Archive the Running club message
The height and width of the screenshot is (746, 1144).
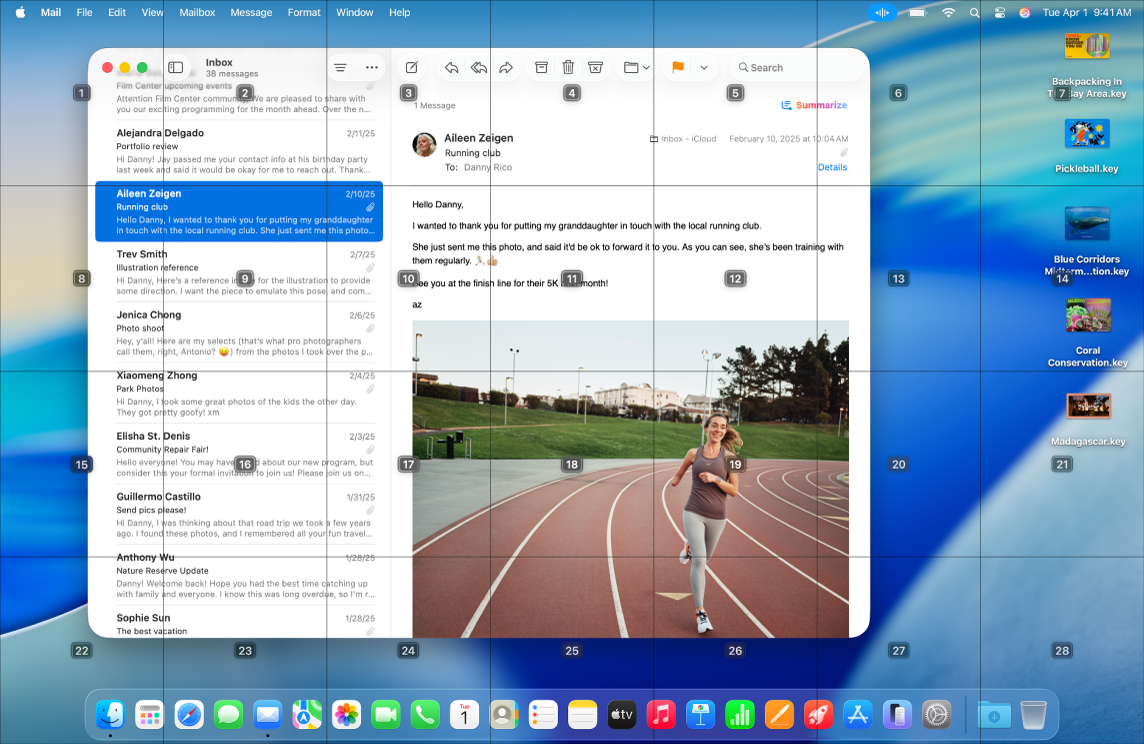coord(540,67)
